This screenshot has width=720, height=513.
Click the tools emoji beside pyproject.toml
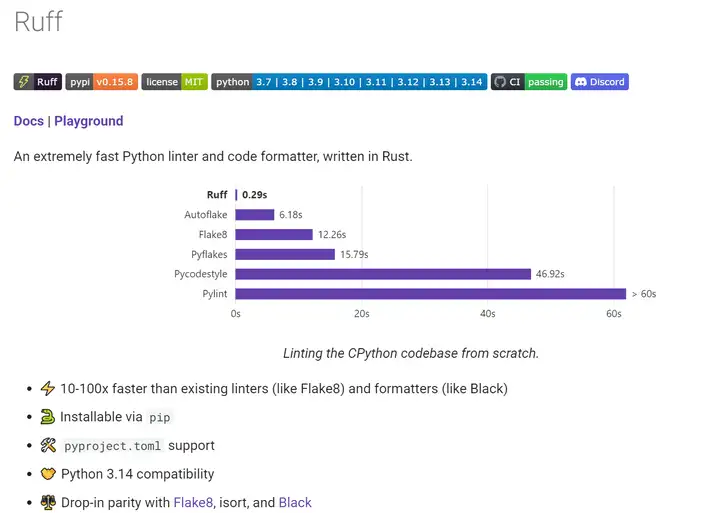(47, 446)
